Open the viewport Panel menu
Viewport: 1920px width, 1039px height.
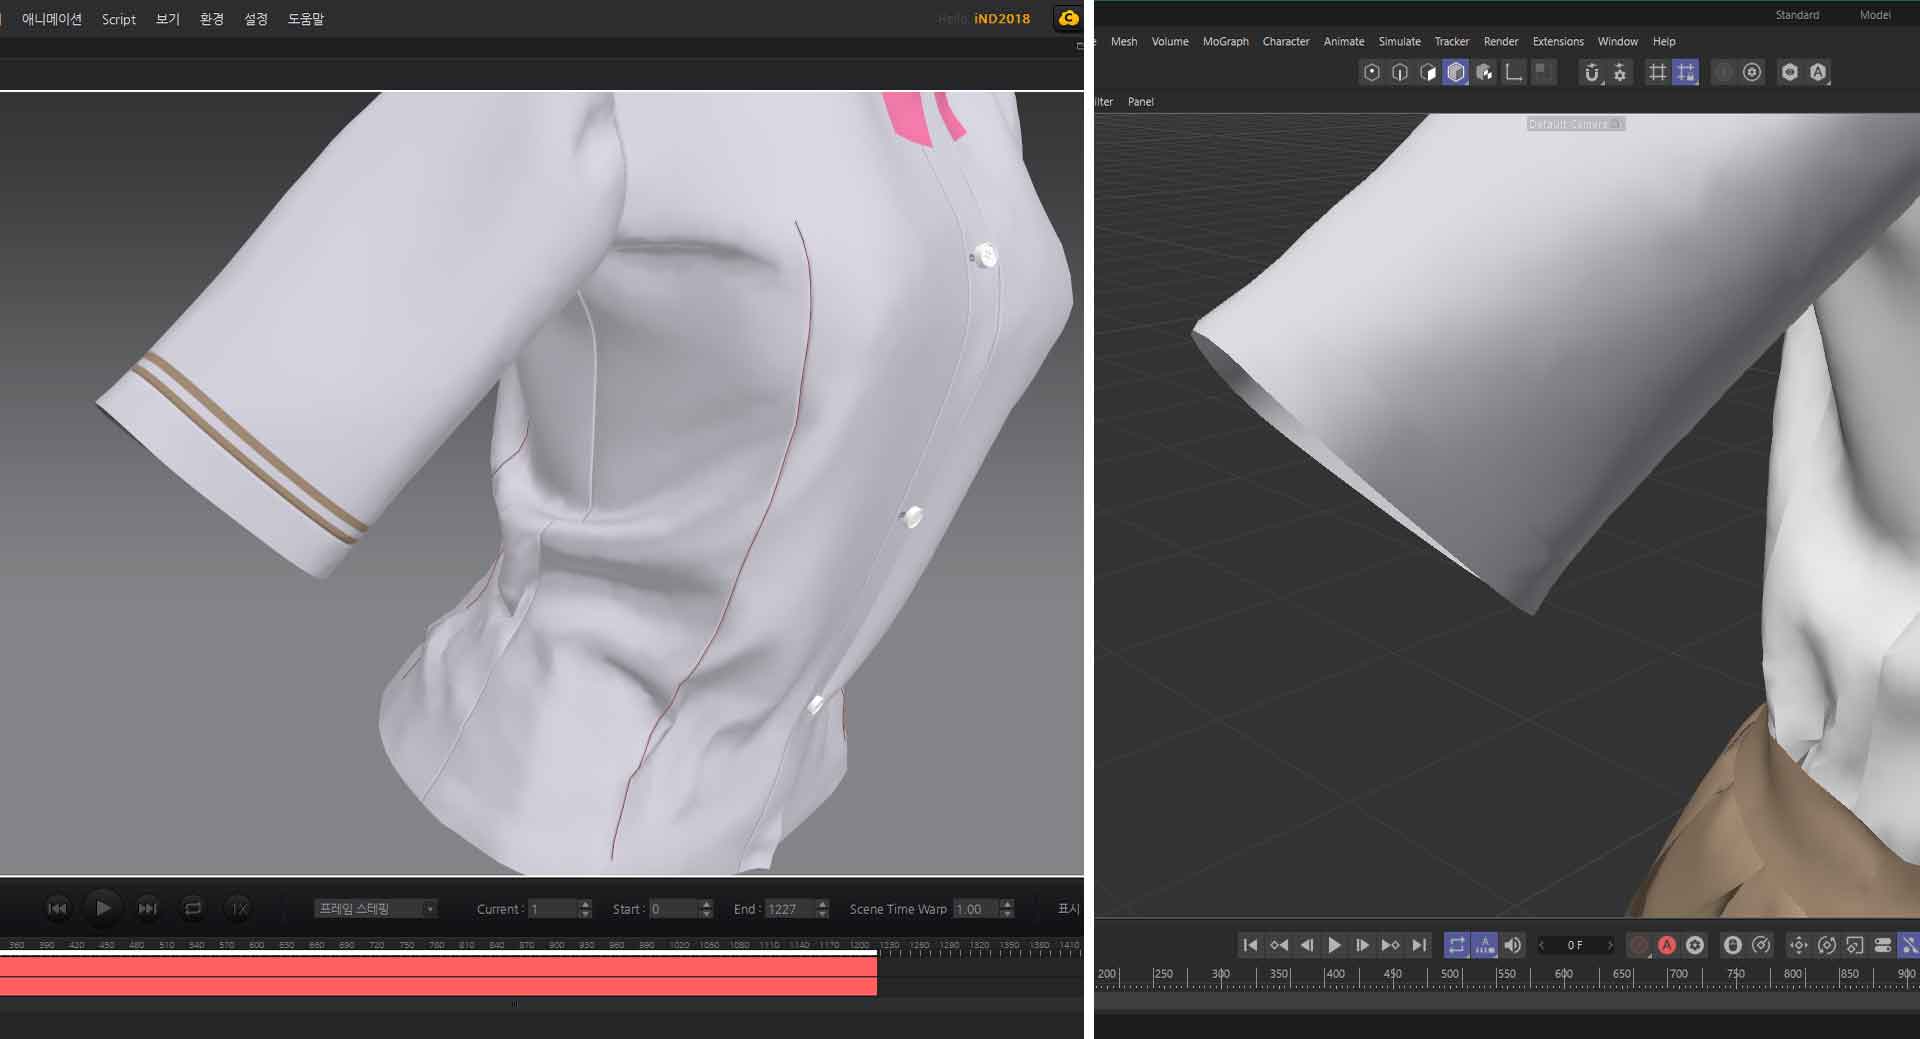click(x=1141, y=102)
